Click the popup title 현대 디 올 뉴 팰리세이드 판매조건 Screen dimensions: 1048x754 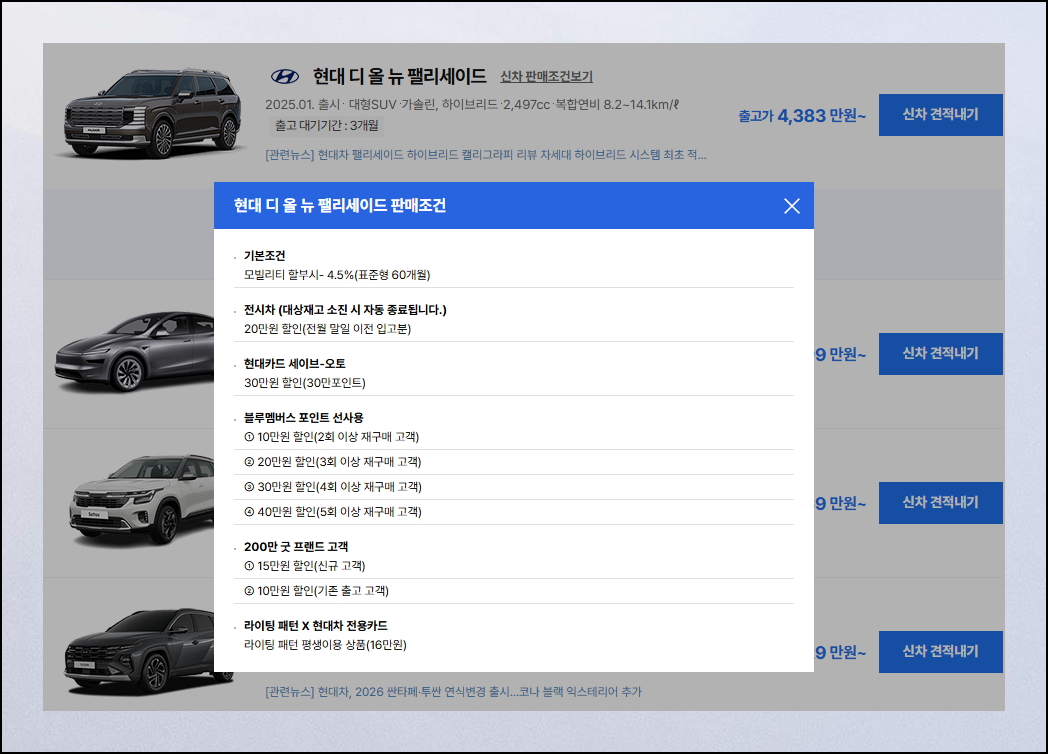pos(340,206)
